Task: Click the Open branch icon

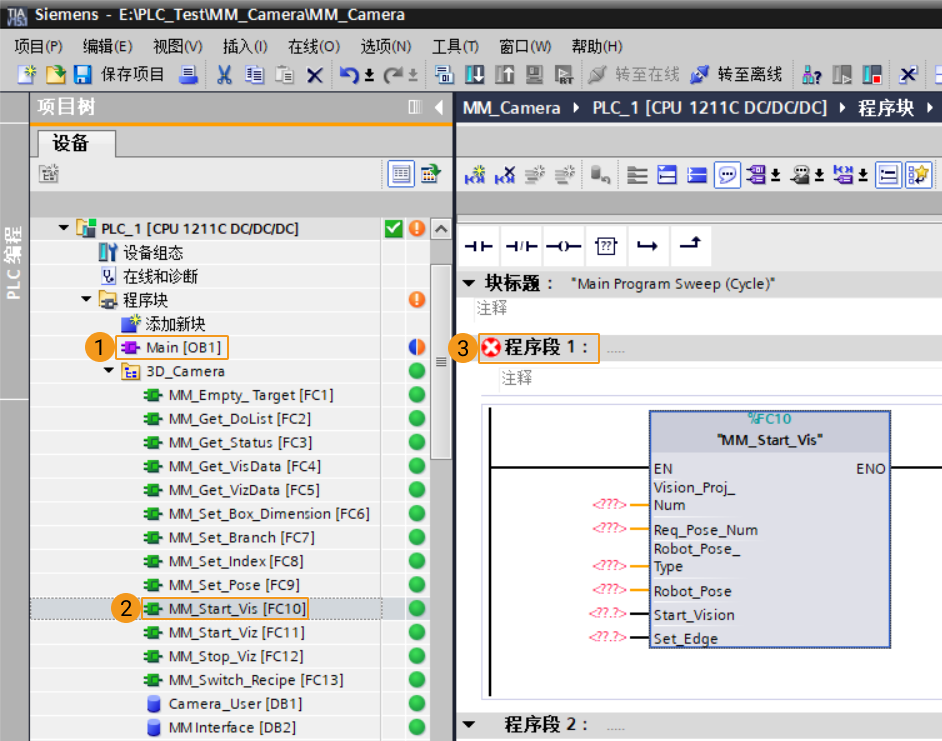Action: click(647, 246)
